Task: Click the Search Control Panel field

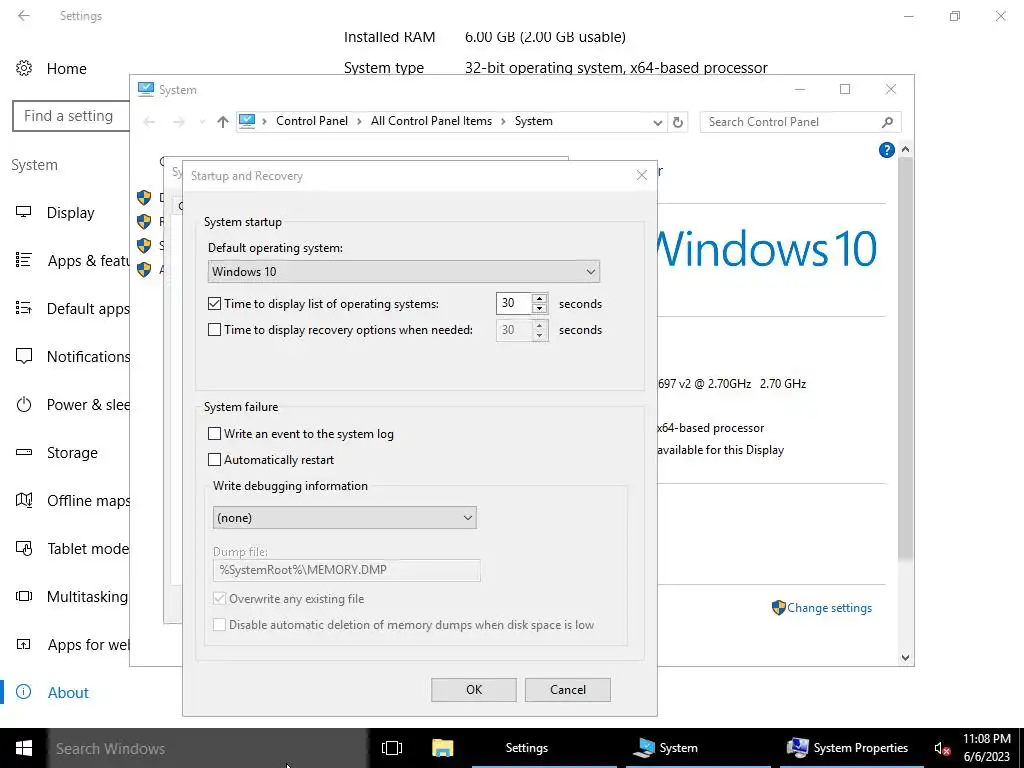Action: coord(800,122)
